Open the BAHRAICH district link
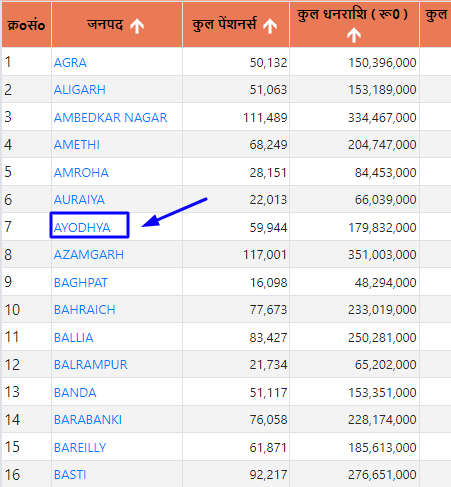Image resolution: width=451 pixels, height=487 pixels. tap(85, 310)
